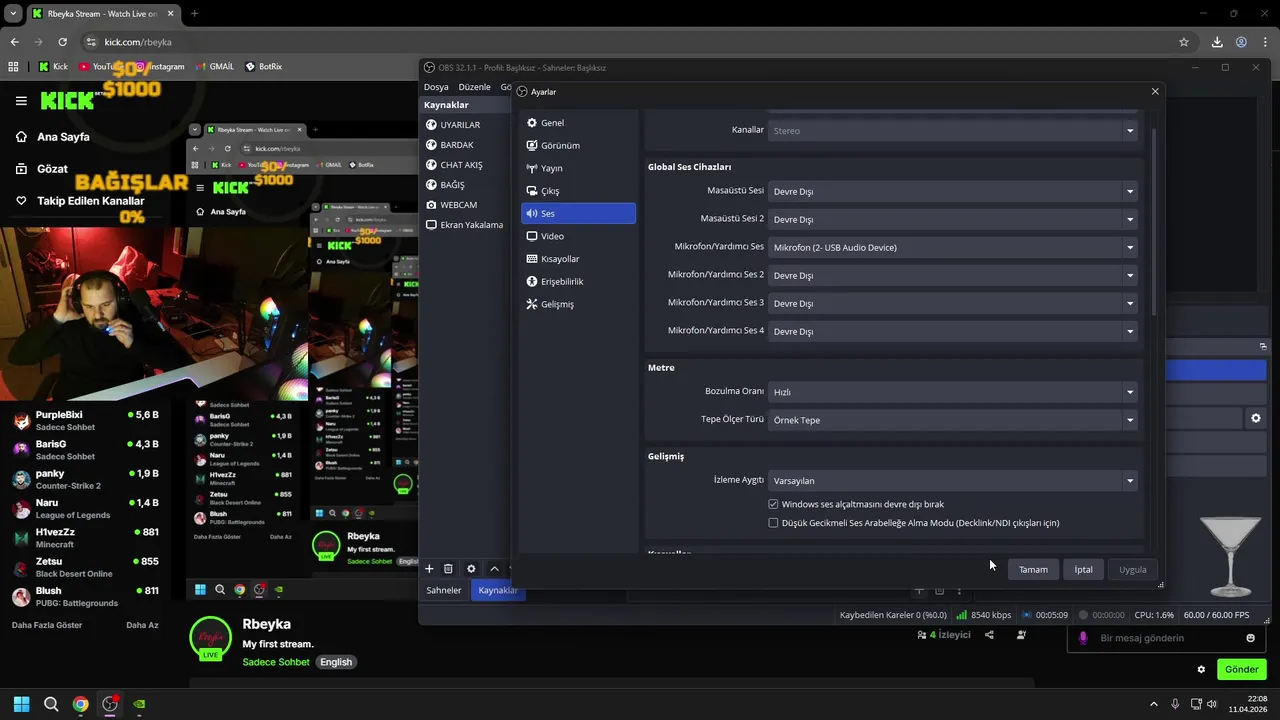The image size is (1280, 720).
Task: Open the Tepe Ölçer Türü dropdown
Action: coord(953,420)
